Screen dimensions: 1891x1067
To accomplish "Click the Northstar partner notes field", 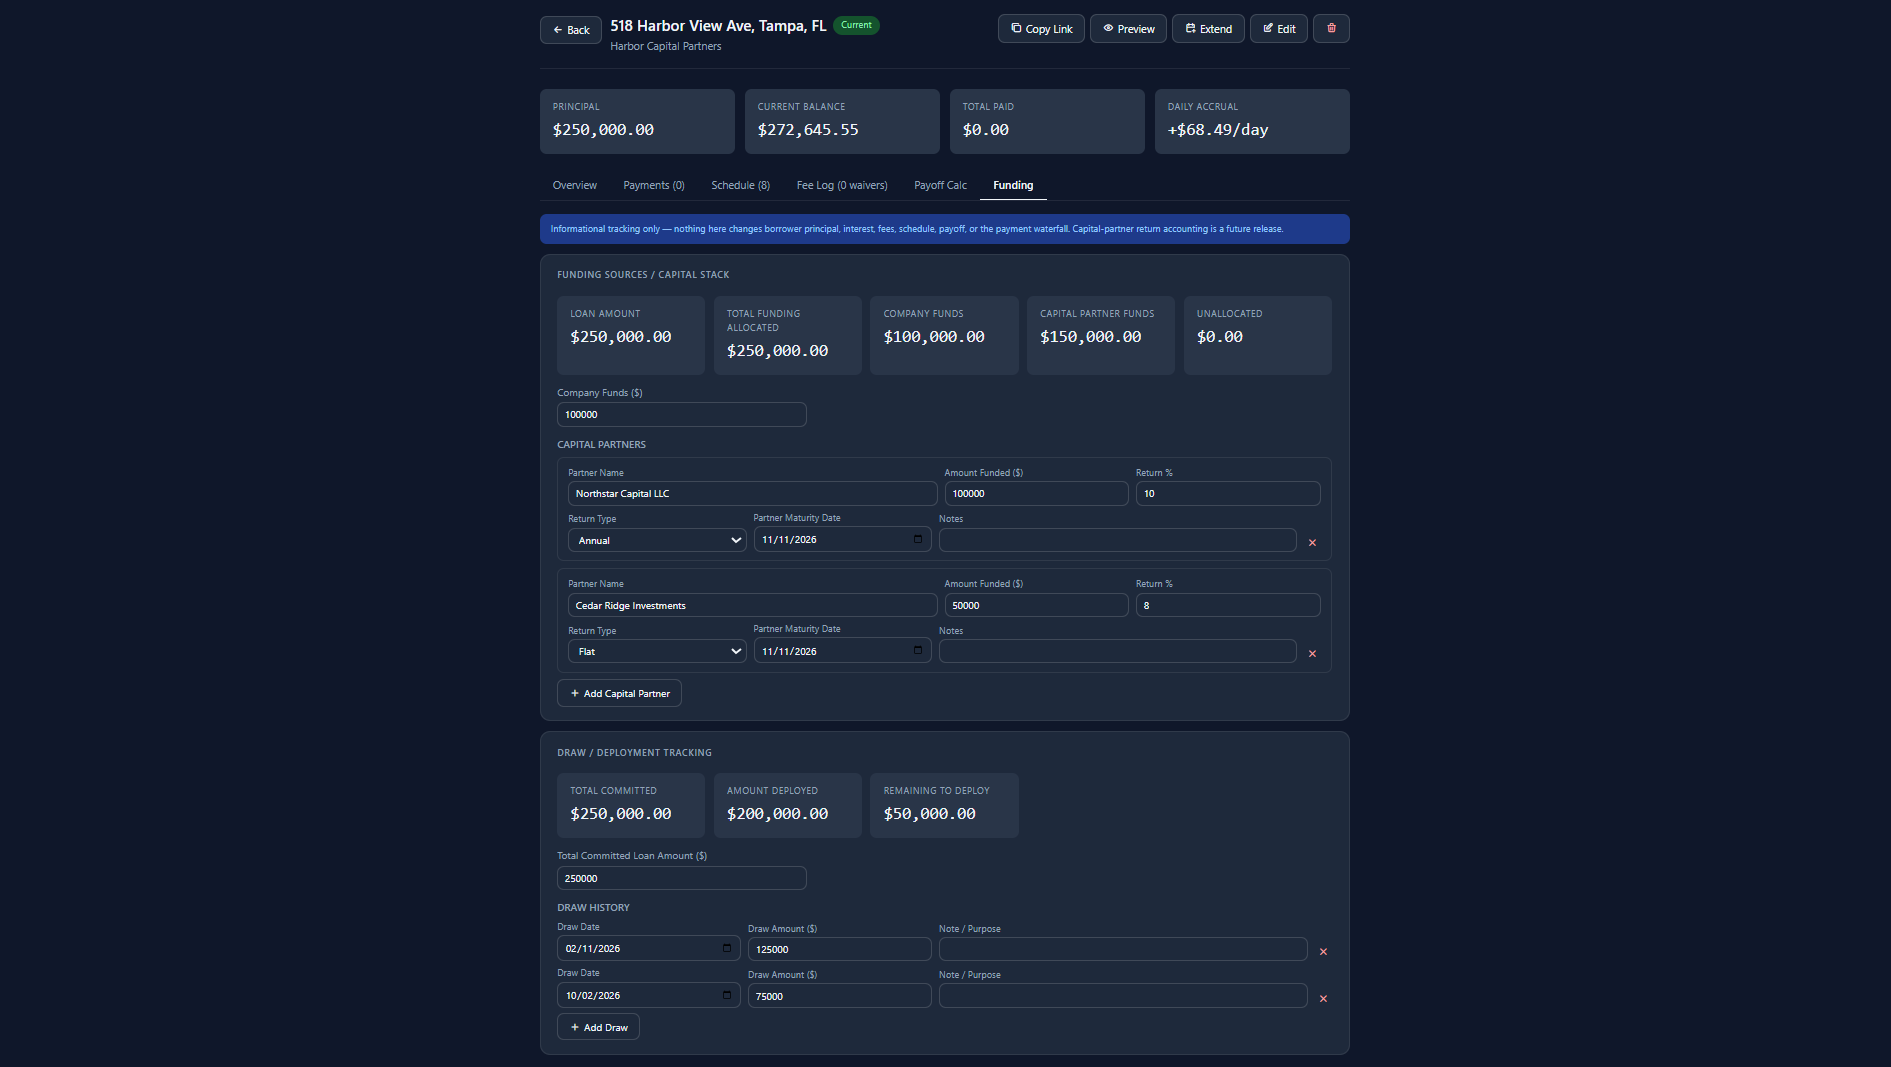I will pos(1118,540).
